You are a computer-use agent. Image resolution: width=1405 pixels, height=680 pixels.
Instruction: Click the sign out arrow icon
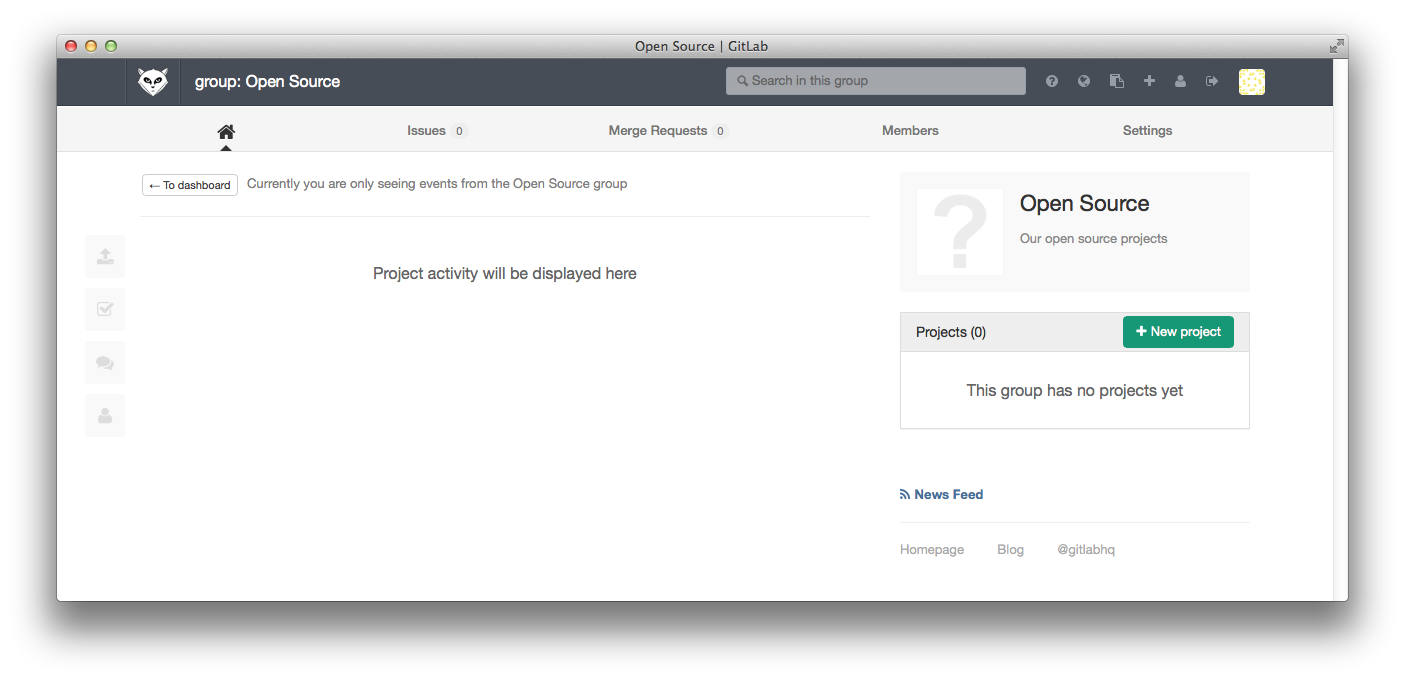click(1213, 81)
